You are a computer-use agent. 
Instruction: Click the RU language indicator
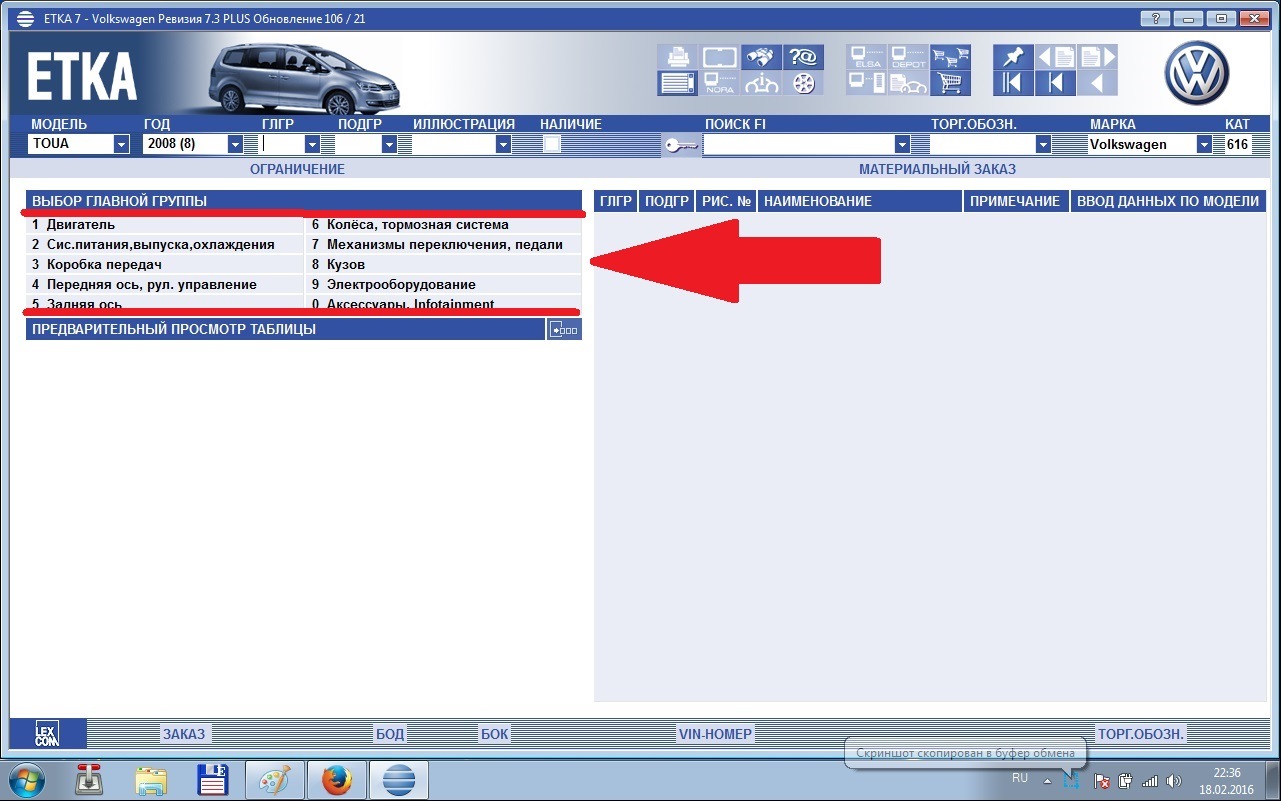click(x=1020, y=777)
